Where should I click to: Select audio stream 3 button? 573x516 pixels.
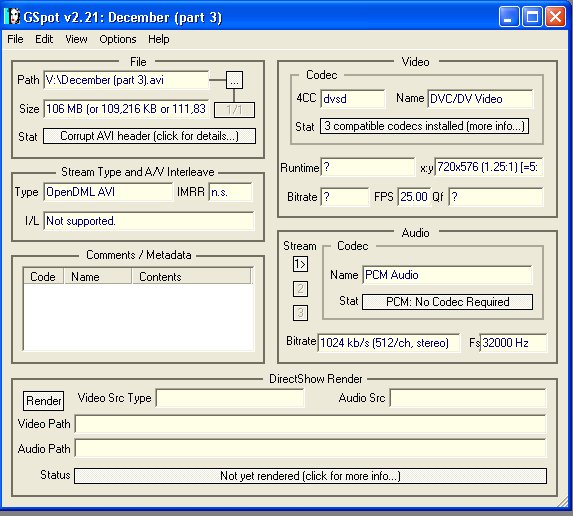point(300,313)
